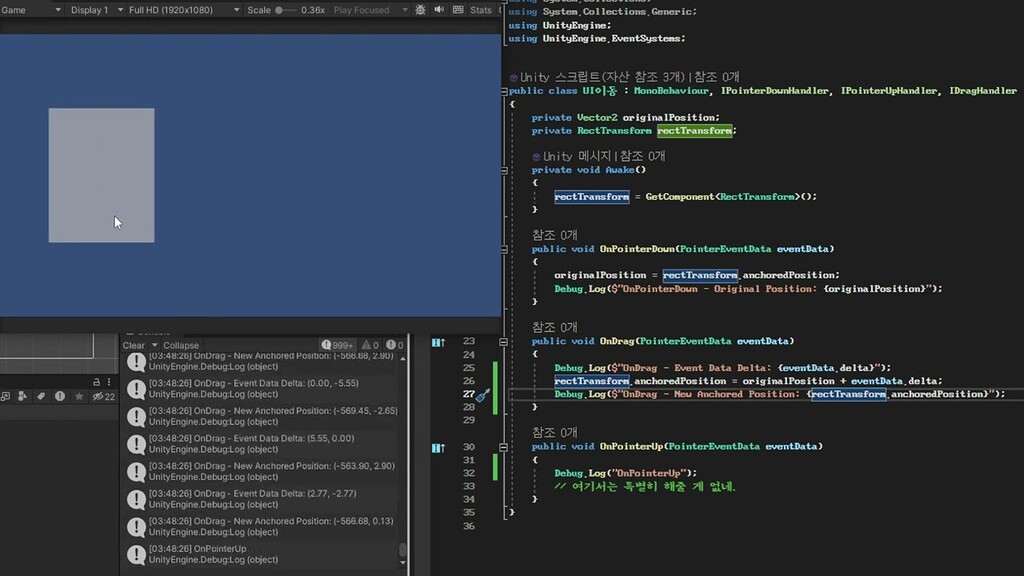The height and width of the screenshot is (576, 1024).
Task: Click the label tag icon in the left strip
Action: click(41, 395)
